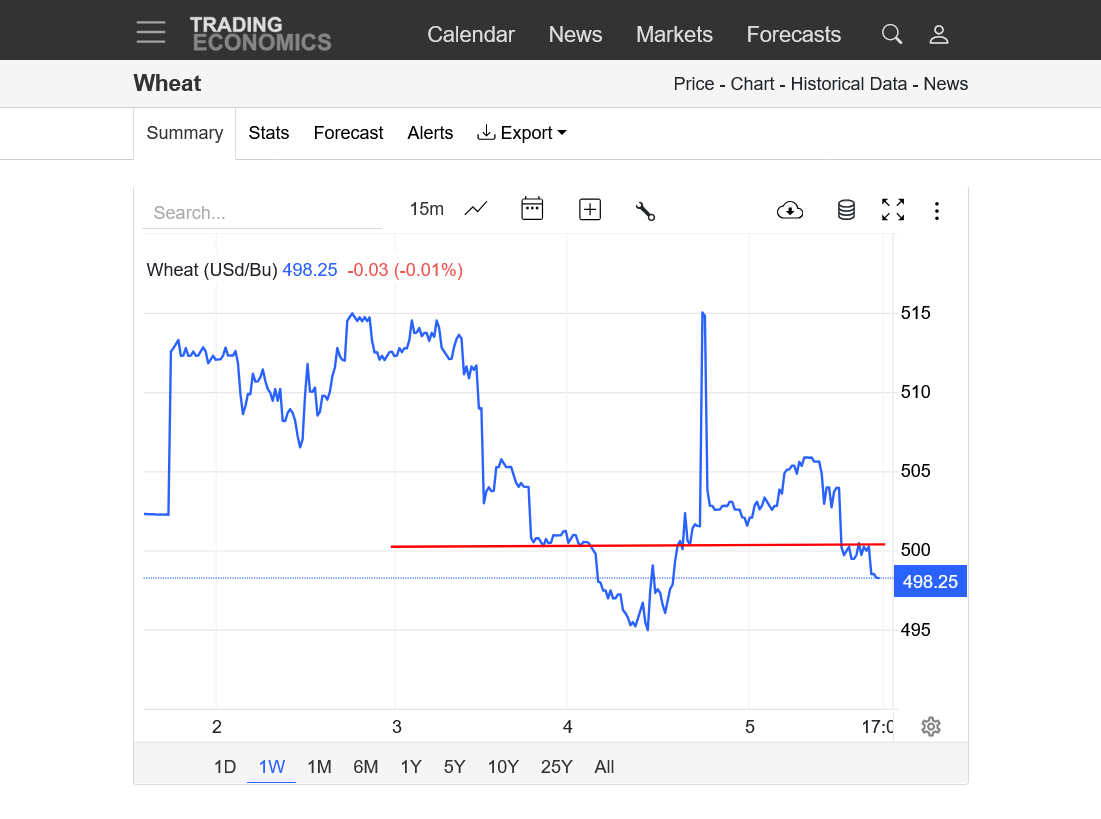Open the 15m interval selector
The image size is (1101, 819).
click(x=426, y=209)
